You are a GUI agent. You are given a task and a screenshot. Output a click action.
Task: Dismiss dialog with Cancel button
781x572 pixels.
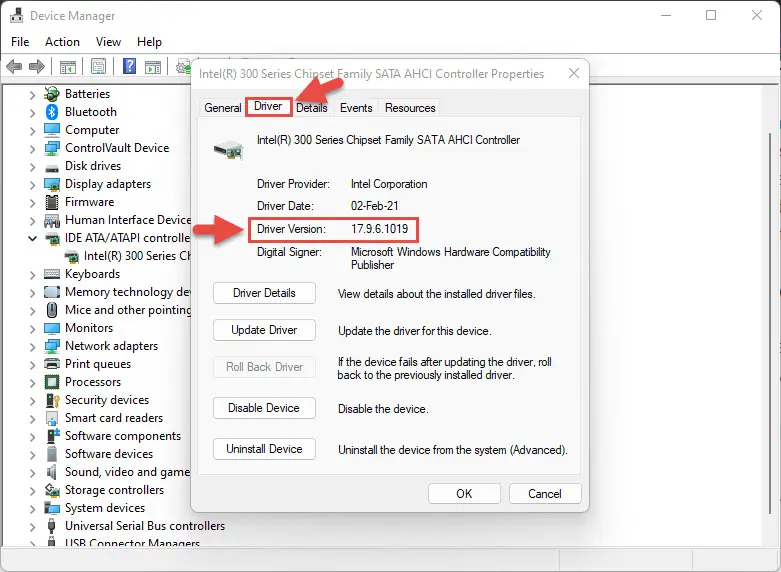click(545, 493)
